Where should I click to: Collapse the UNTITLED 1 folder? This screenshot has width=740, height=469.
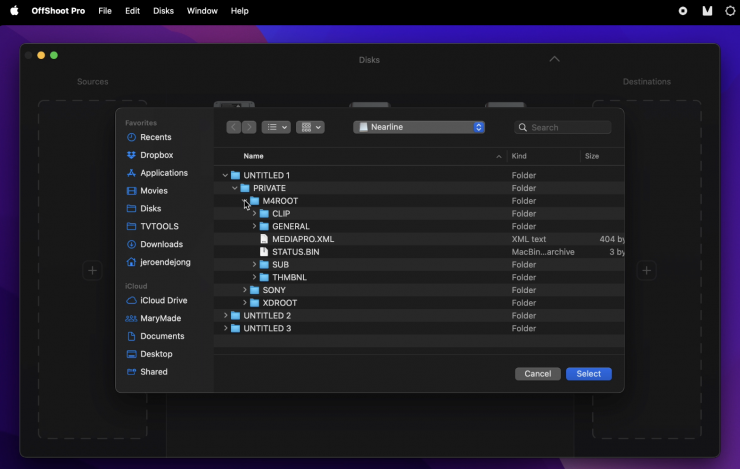pyautogui.click(x=225, y=176)
